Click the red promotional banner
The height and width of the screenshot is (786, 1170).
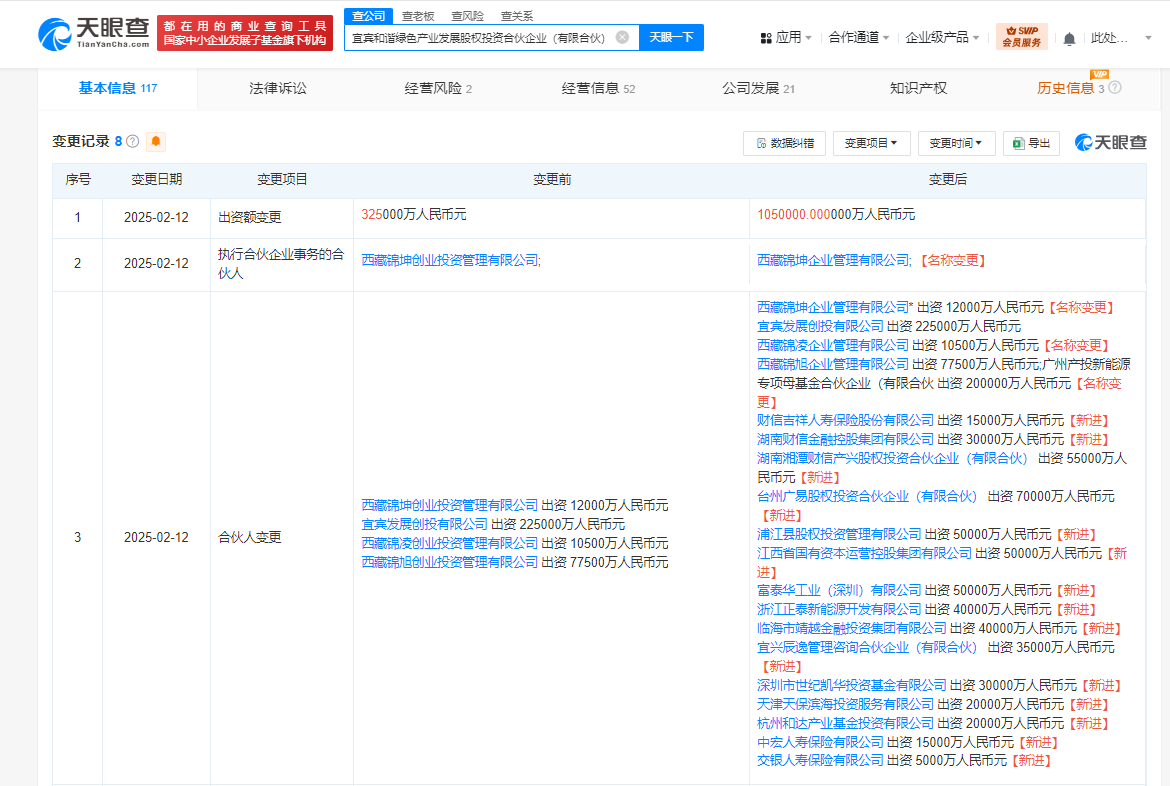coord(245,34)
